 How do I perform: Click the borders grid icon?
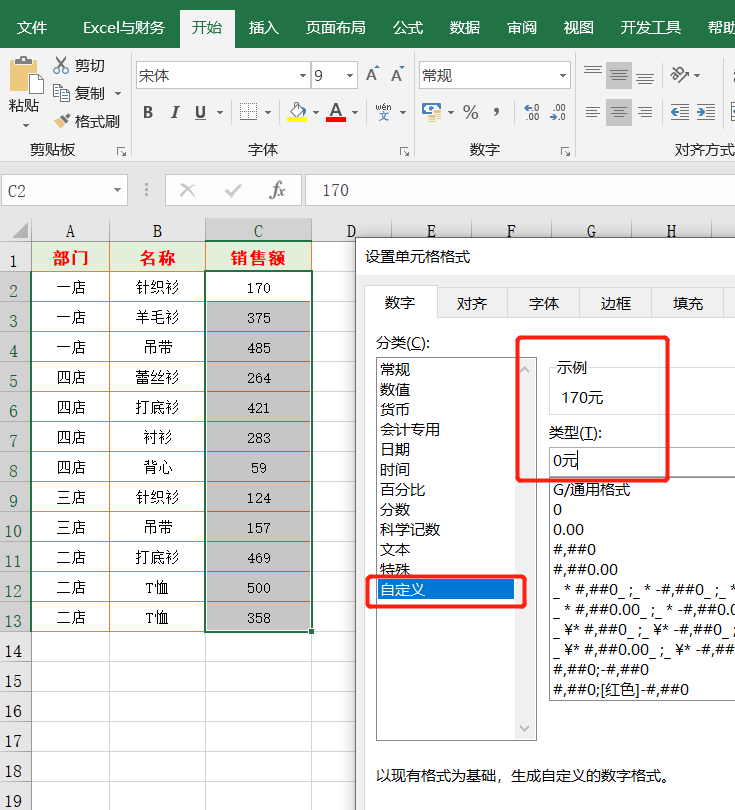point(248,112)
